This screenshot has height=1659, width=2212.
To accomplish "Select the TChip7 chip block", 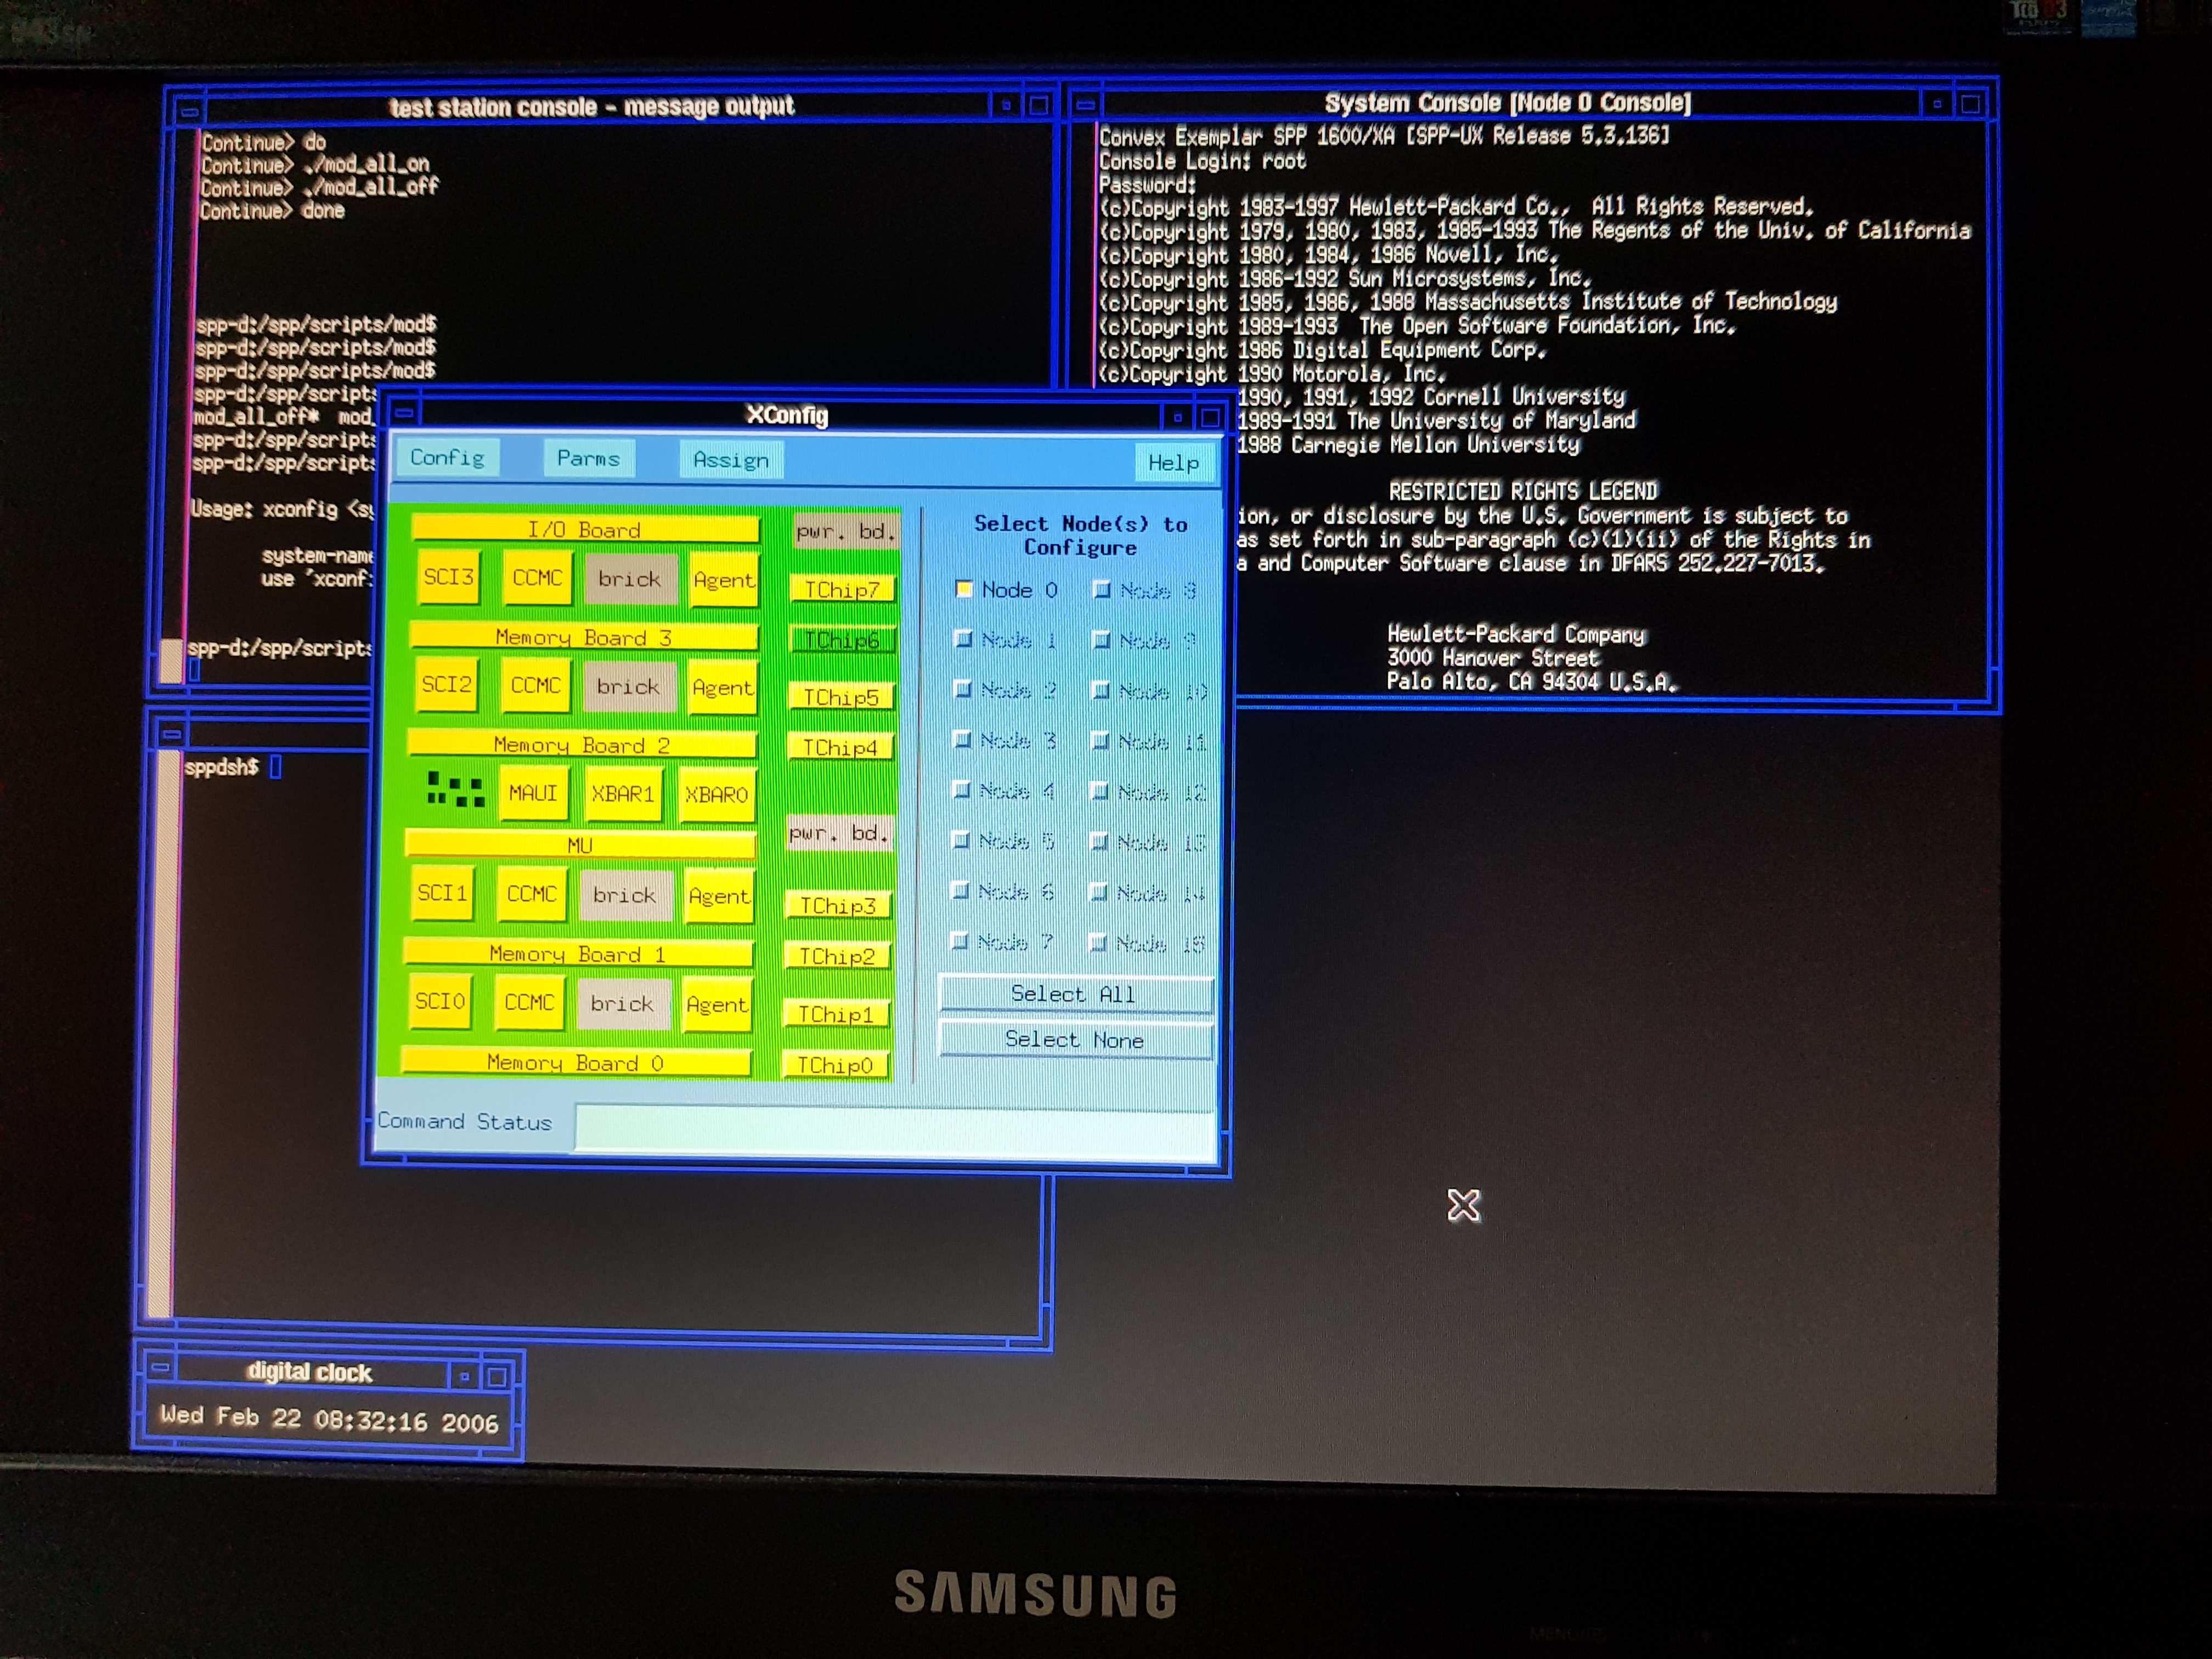I will pos(842,590).
